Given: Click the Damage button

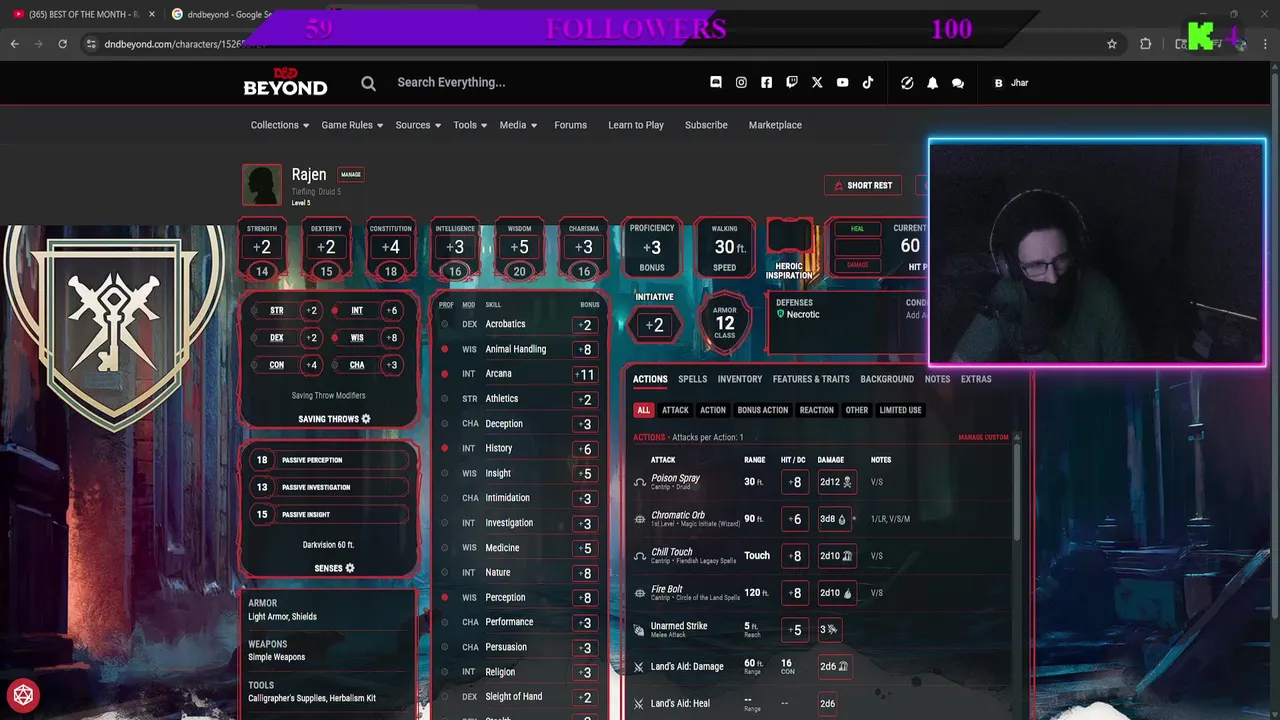Looking at the screenshot, I should tap(857, 265).
